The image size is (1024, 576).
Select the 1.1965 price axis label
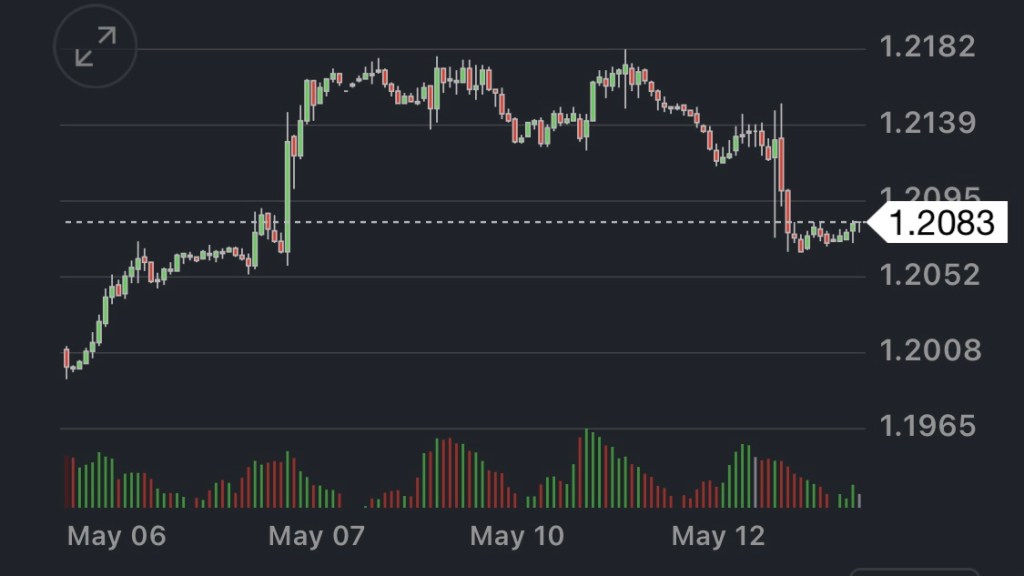click(x=926, y=426)
